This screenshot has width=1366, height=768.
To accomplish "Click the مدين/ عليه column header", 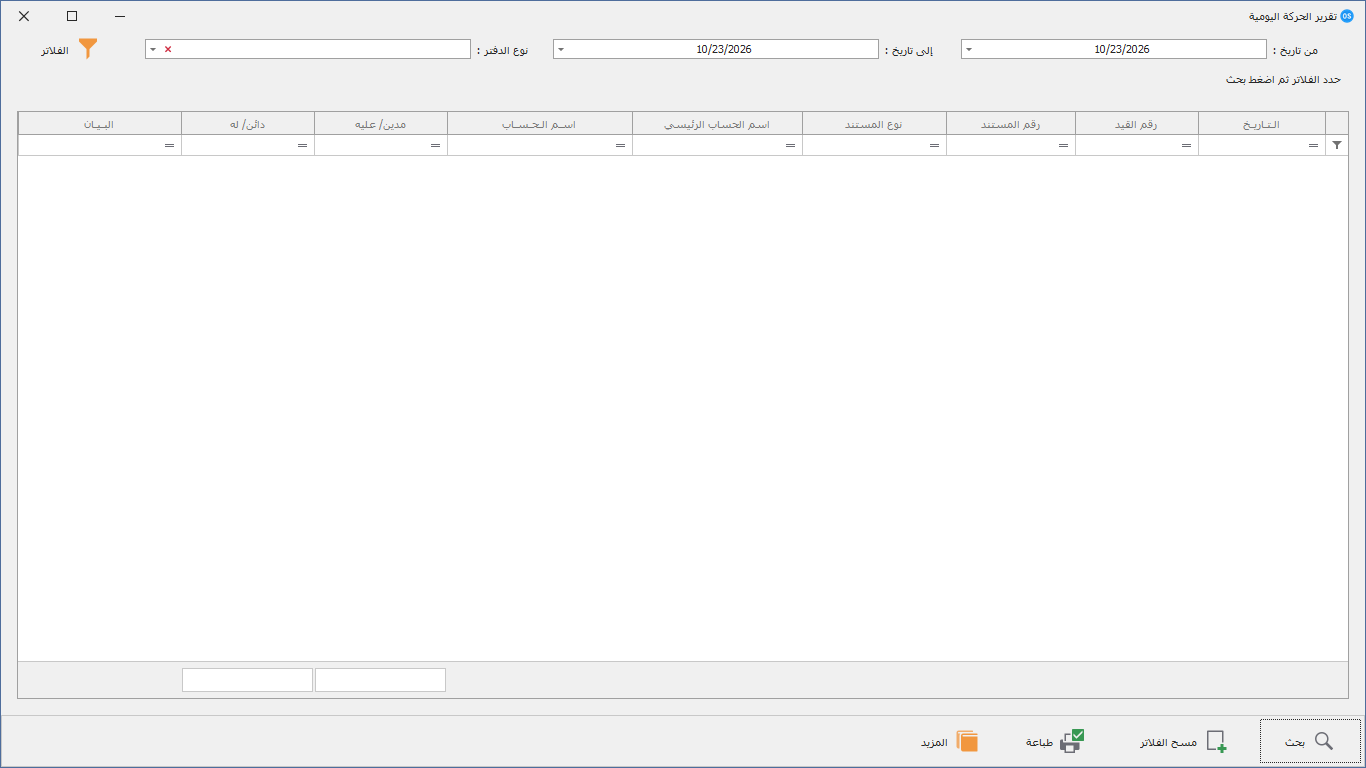I will click(381, 123).
